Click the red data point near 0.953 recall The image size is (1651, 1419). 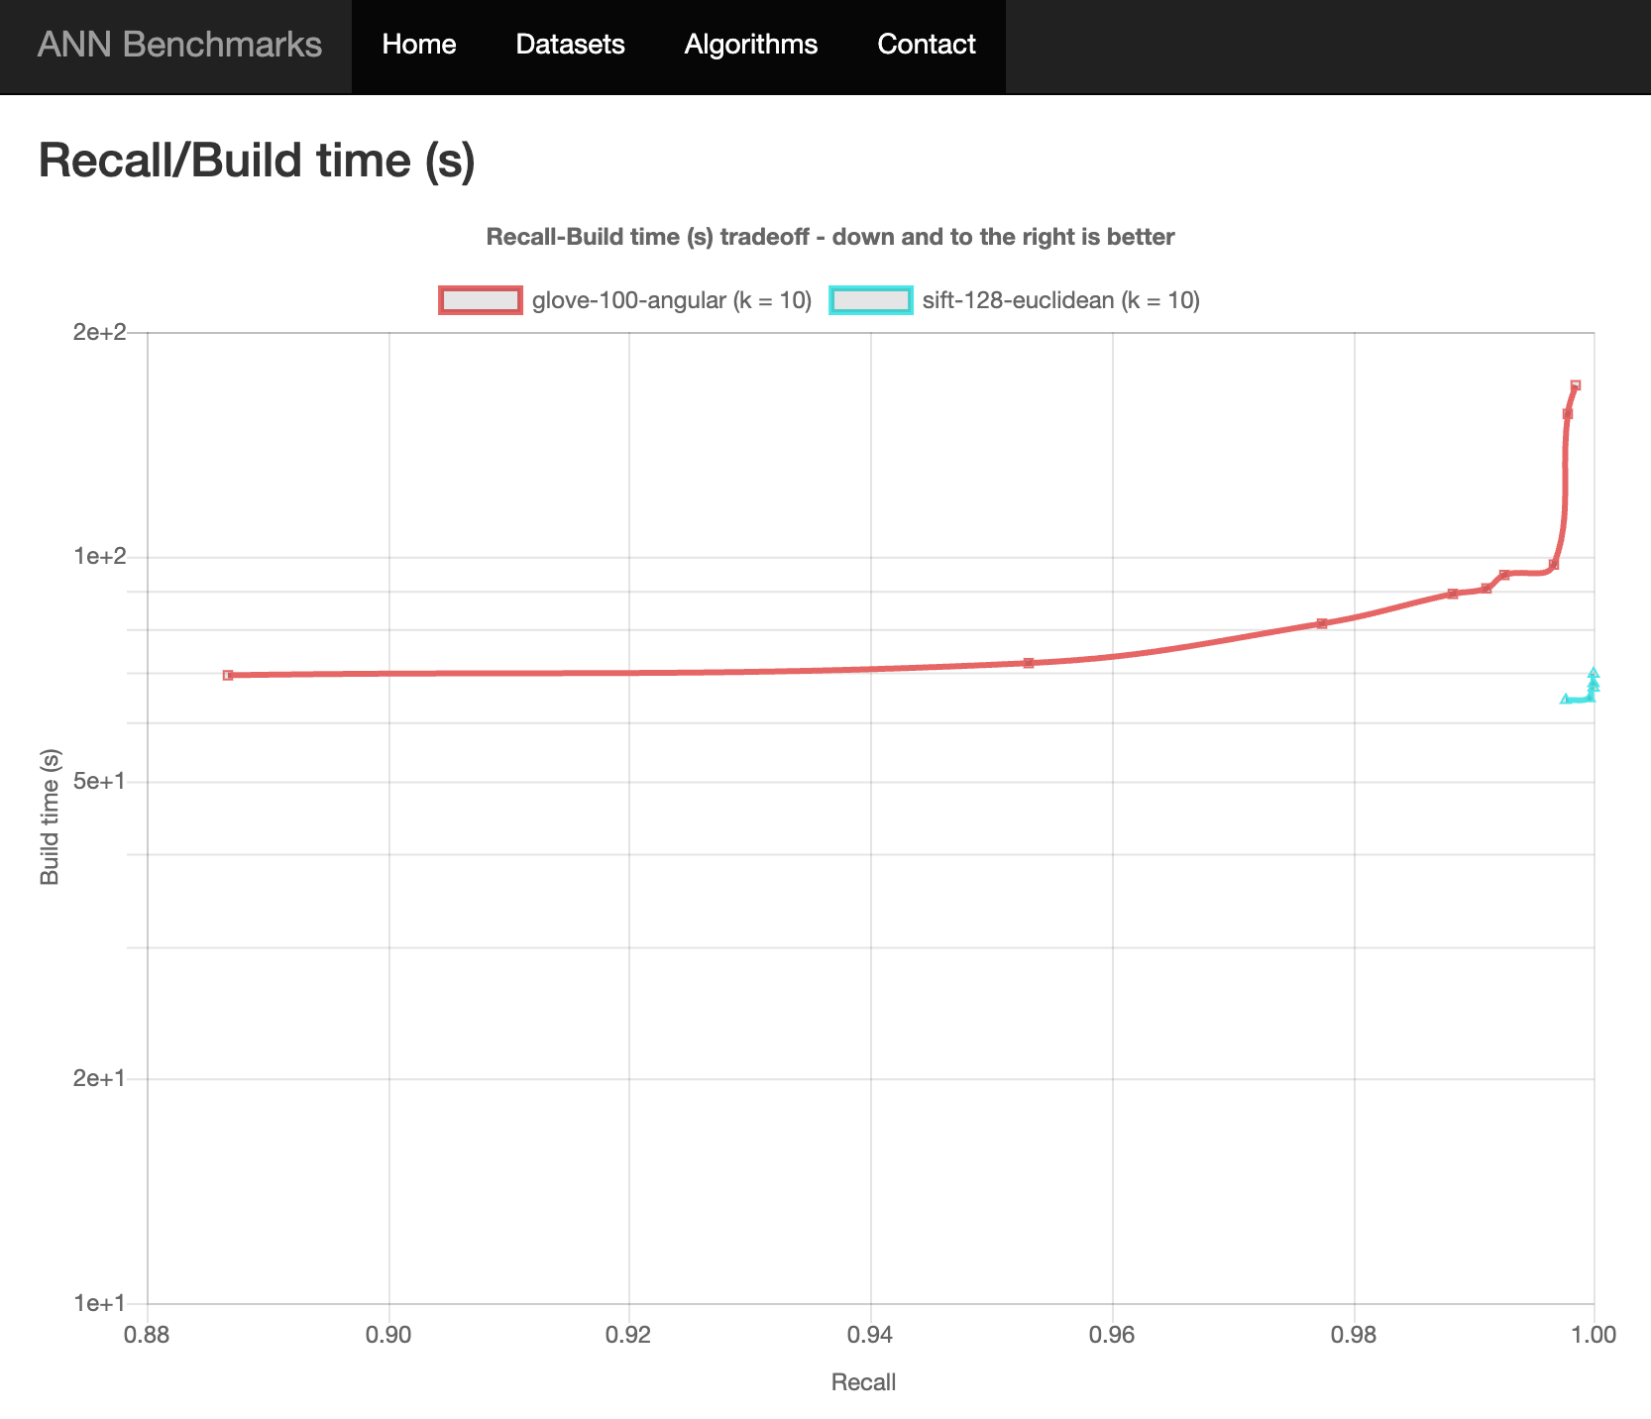[x=1028, y=663]
